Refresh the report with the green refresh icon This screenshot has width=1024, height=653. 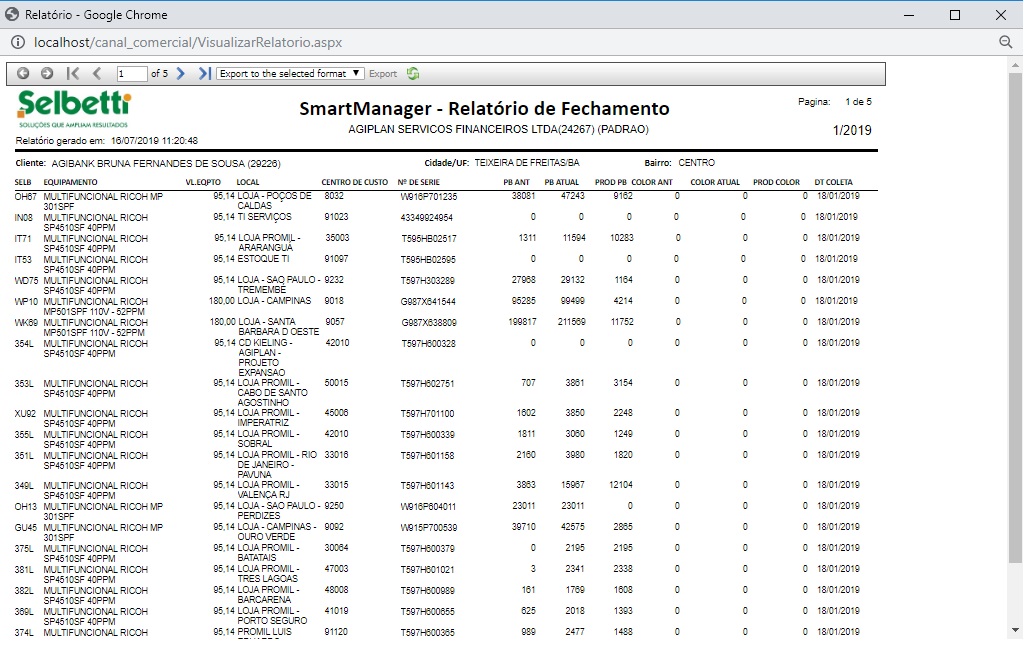413,74
